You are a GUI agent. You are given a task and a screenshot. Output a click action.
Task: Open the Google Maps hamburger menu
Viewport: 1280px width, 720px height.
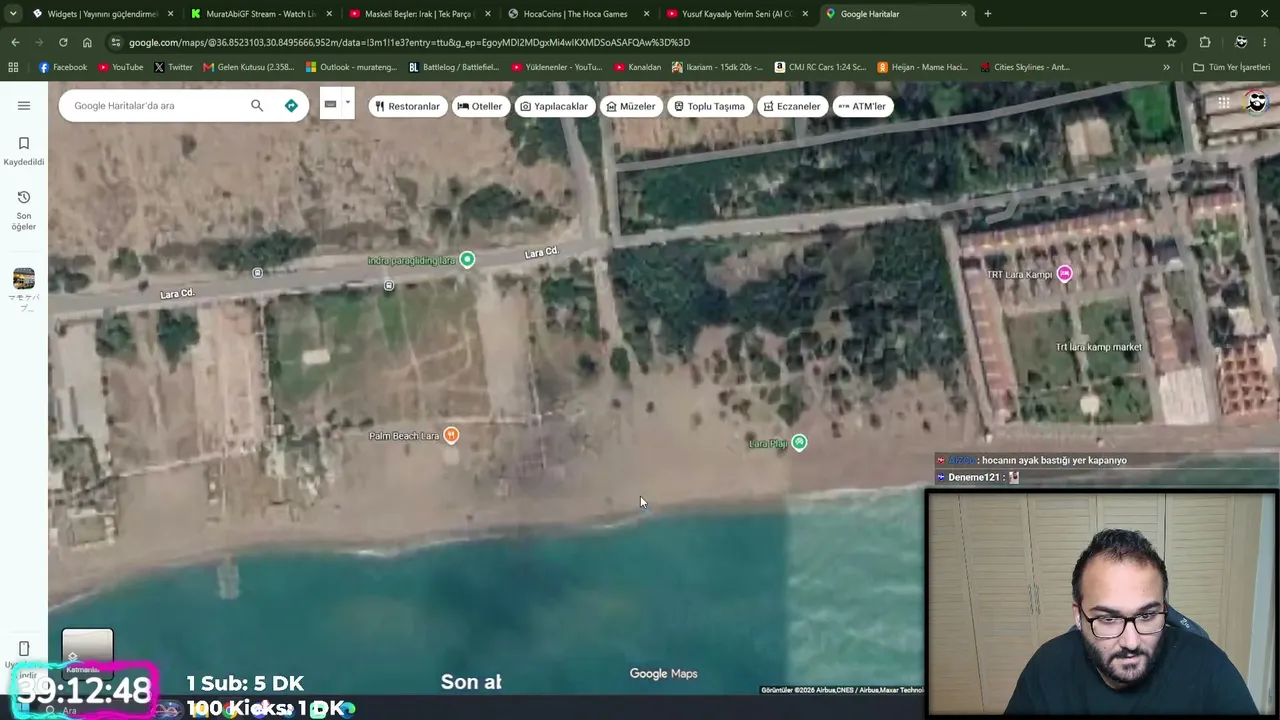(x=24, y=105)
